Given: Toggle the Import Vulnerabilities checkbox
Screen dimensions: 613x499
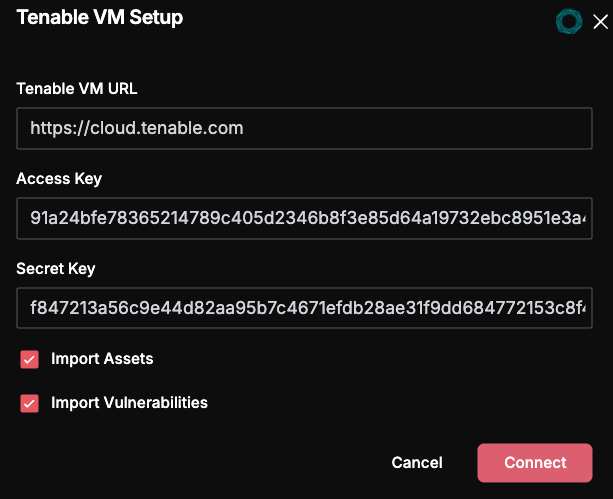Looking at the screenshot, I should (29, 403).
